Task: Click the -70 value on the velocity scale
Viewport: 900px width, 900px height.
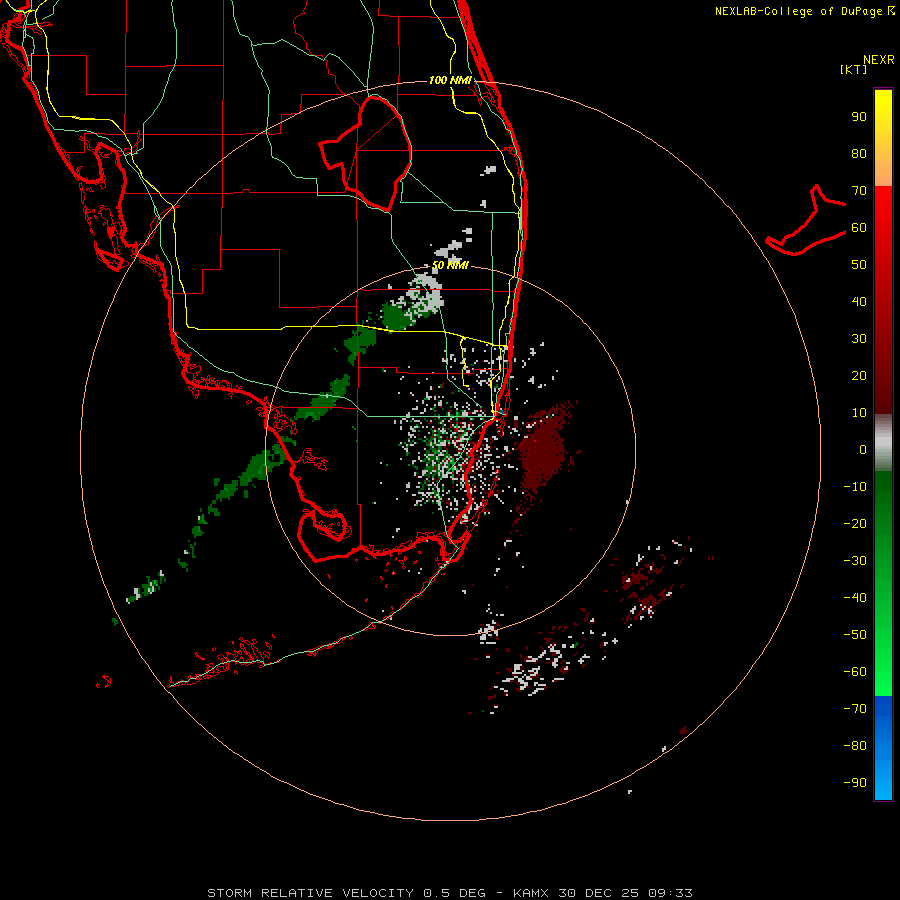Action: 855,708
